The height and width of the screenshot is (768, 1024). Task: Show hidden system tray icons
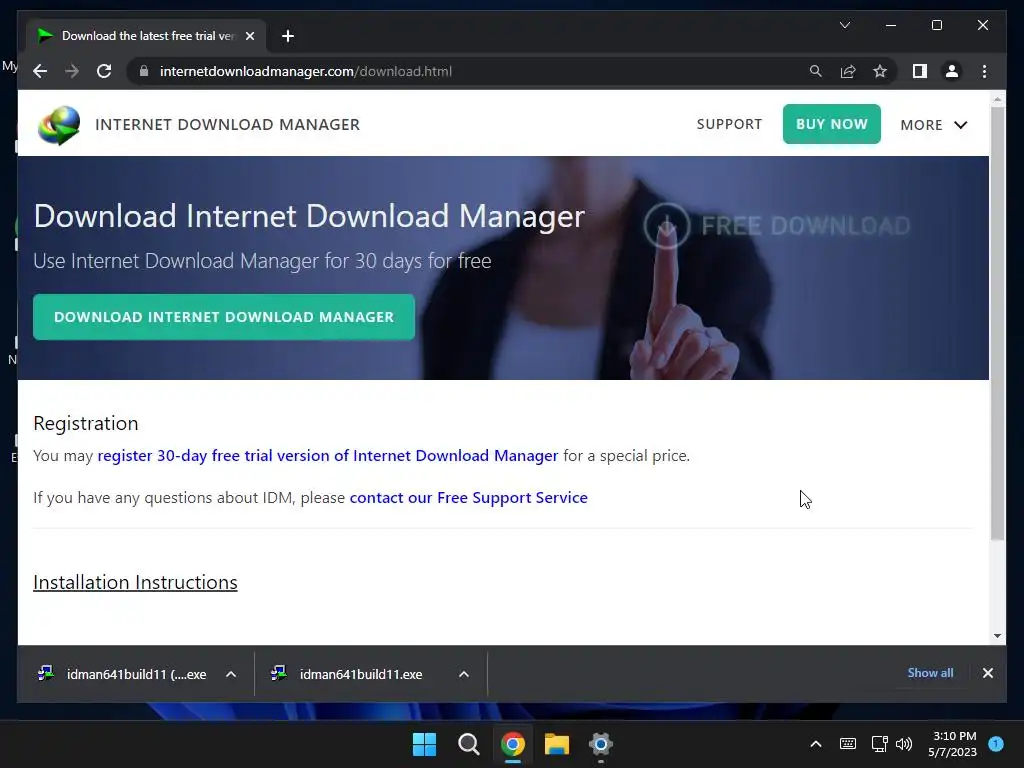click(816, 744)
